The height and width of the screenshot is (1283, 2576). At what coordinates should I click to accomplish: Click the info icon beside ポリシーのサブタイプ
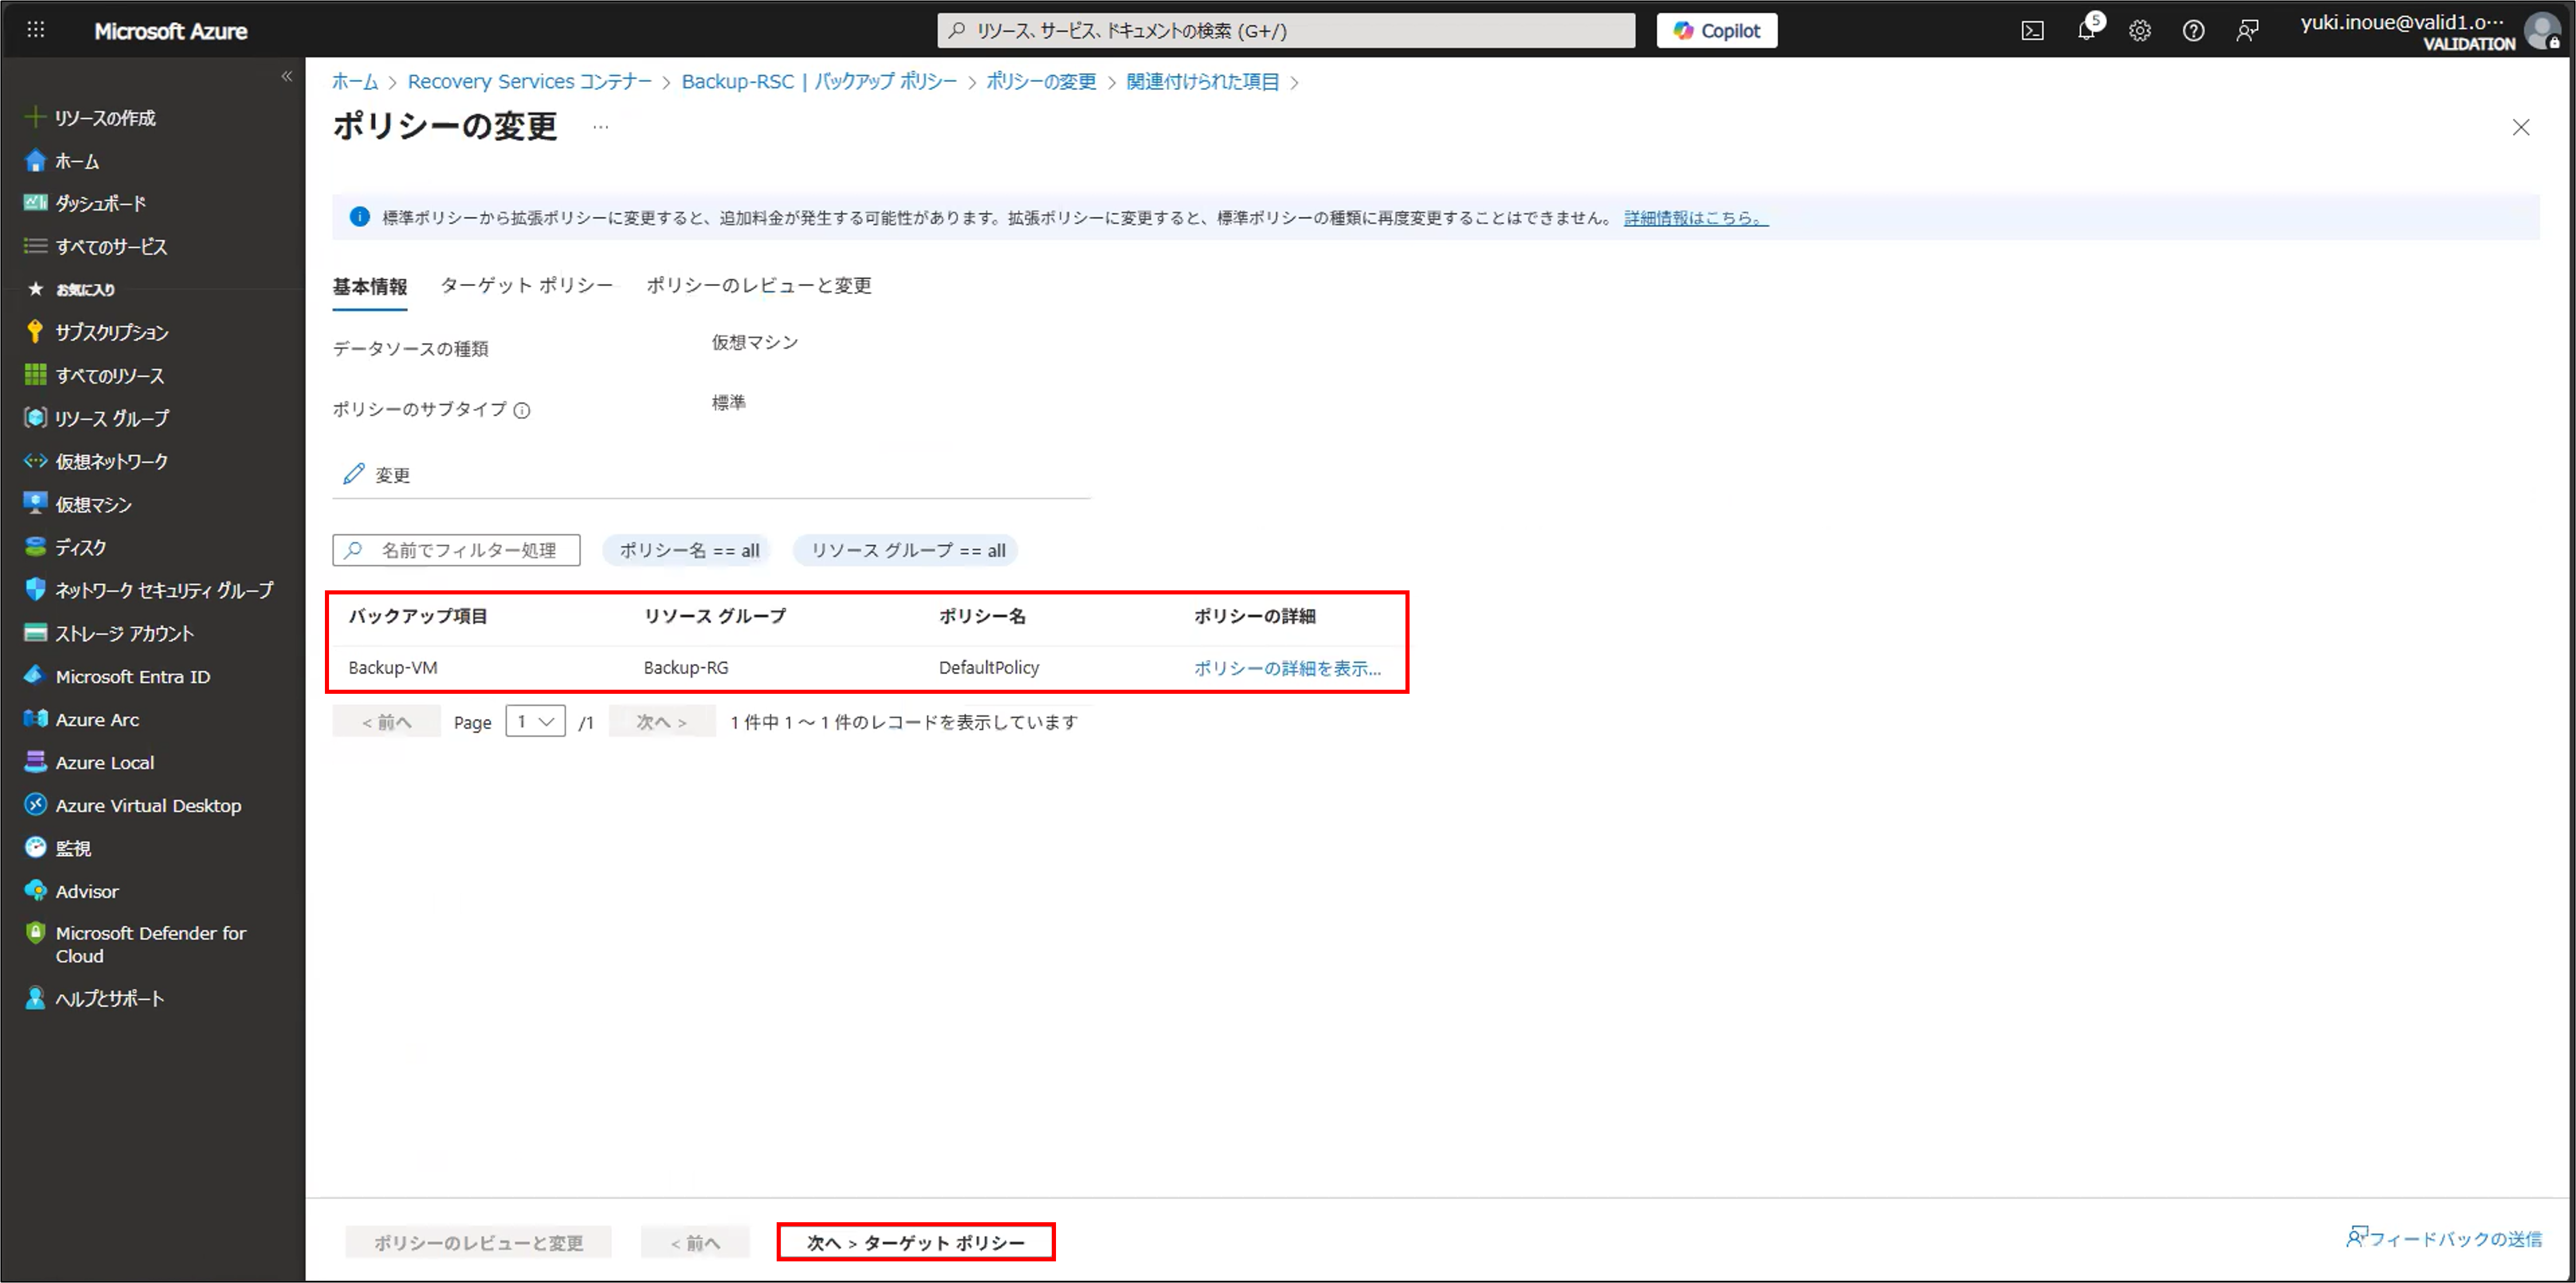[522, 410]
